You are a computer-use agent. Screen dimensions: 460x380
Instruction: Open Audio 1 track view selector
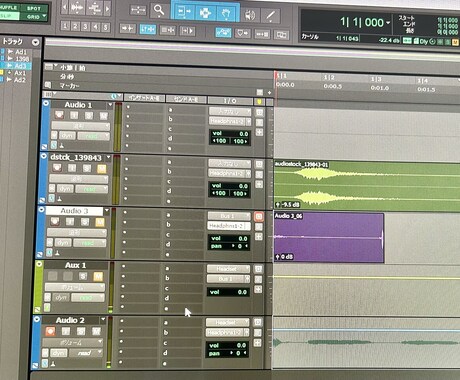click(80, 126)
